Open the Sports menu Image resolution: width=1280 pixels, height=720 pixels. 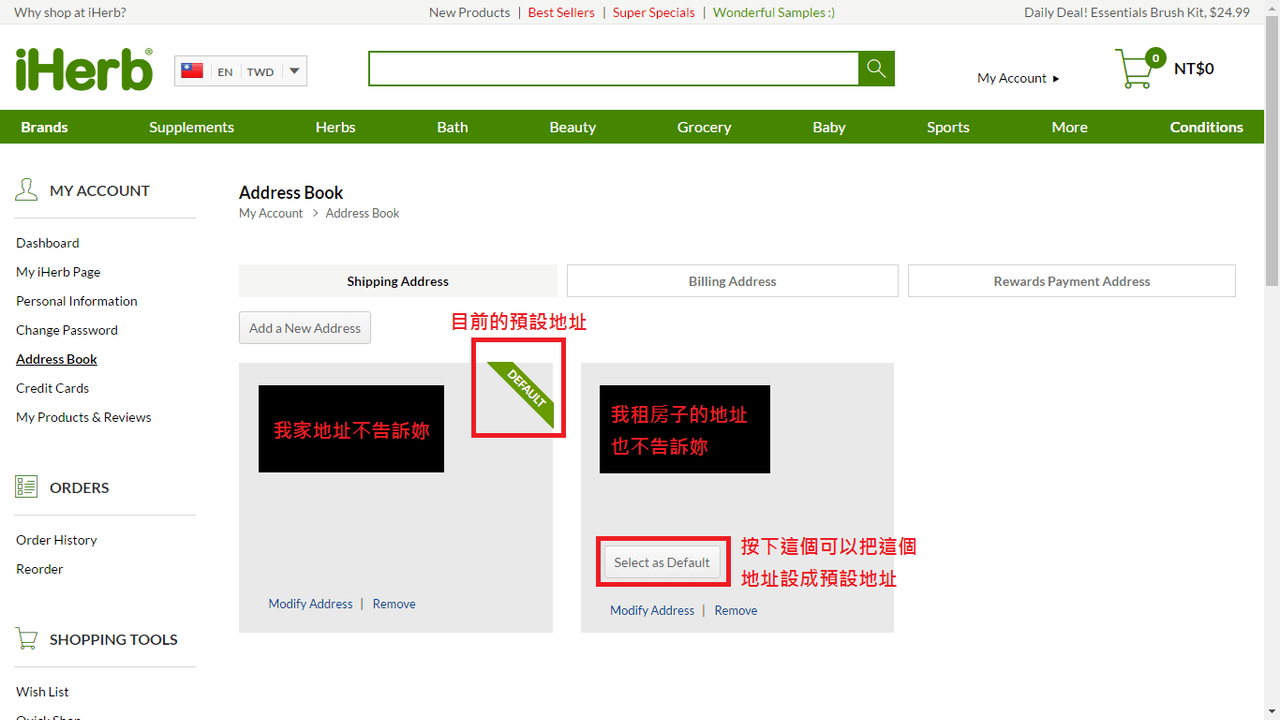(948, 127)
